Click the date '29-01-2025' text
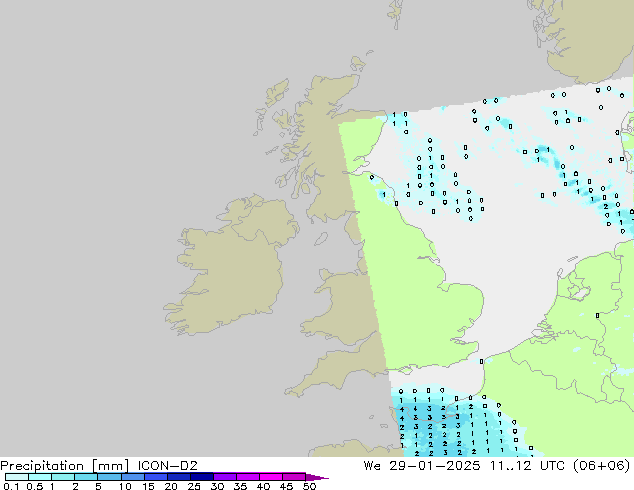634x490 pixels. point(435,465)
